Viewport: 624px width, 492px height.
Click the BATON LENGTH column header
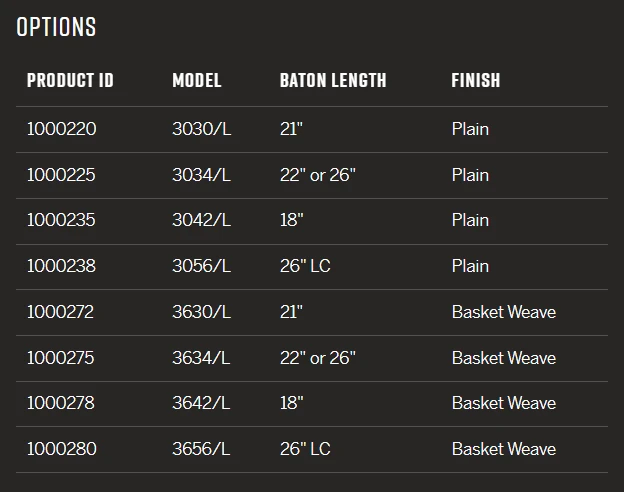333,81
